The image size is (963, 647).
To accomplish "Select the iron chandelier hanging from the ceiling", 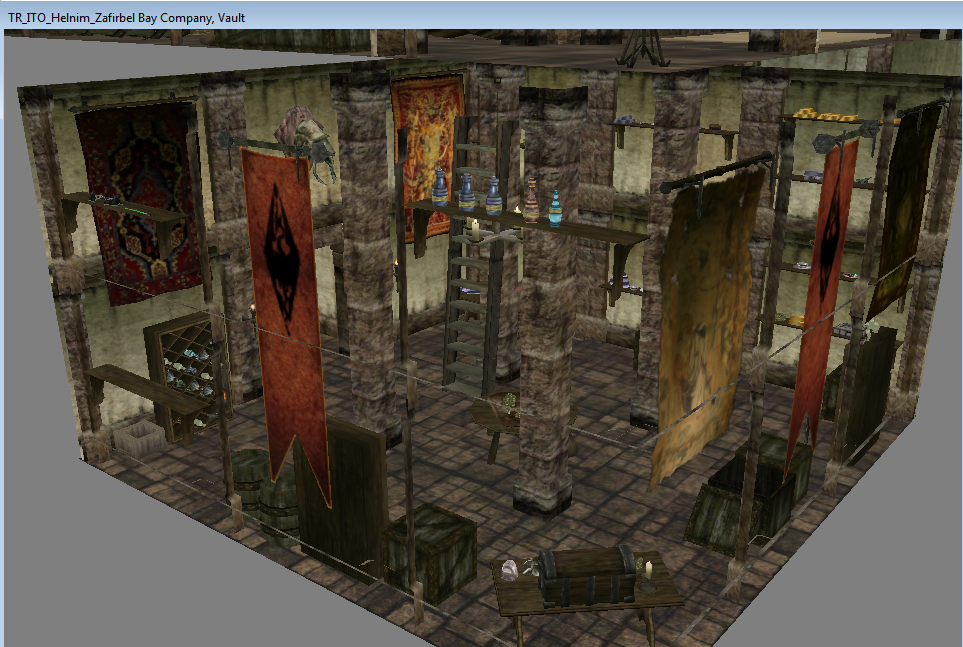I will pyautogui.click(x=642, y=48).
